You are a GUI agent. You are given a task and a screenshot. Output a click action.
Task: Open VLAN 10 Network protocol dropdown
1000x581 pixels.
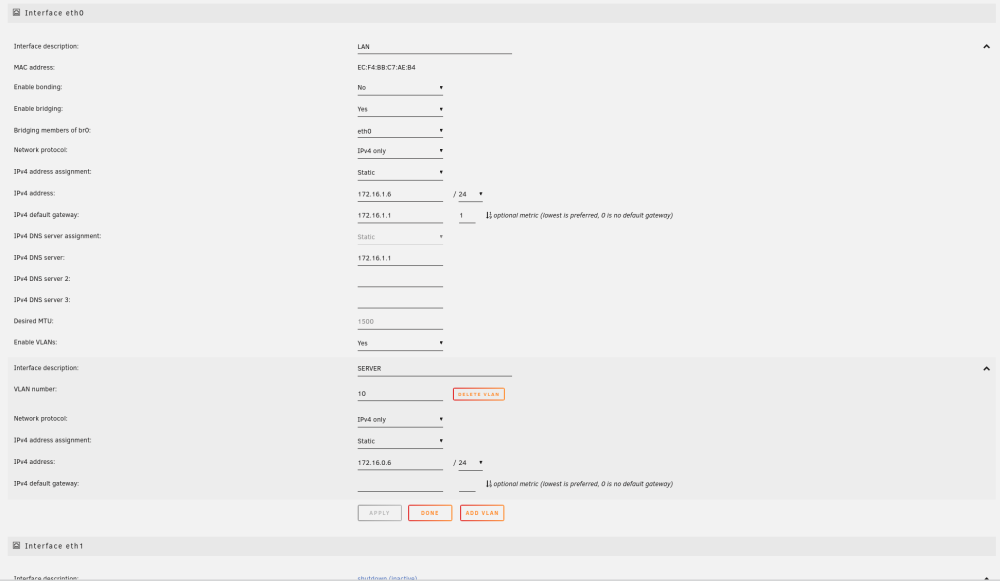point(400,420)
